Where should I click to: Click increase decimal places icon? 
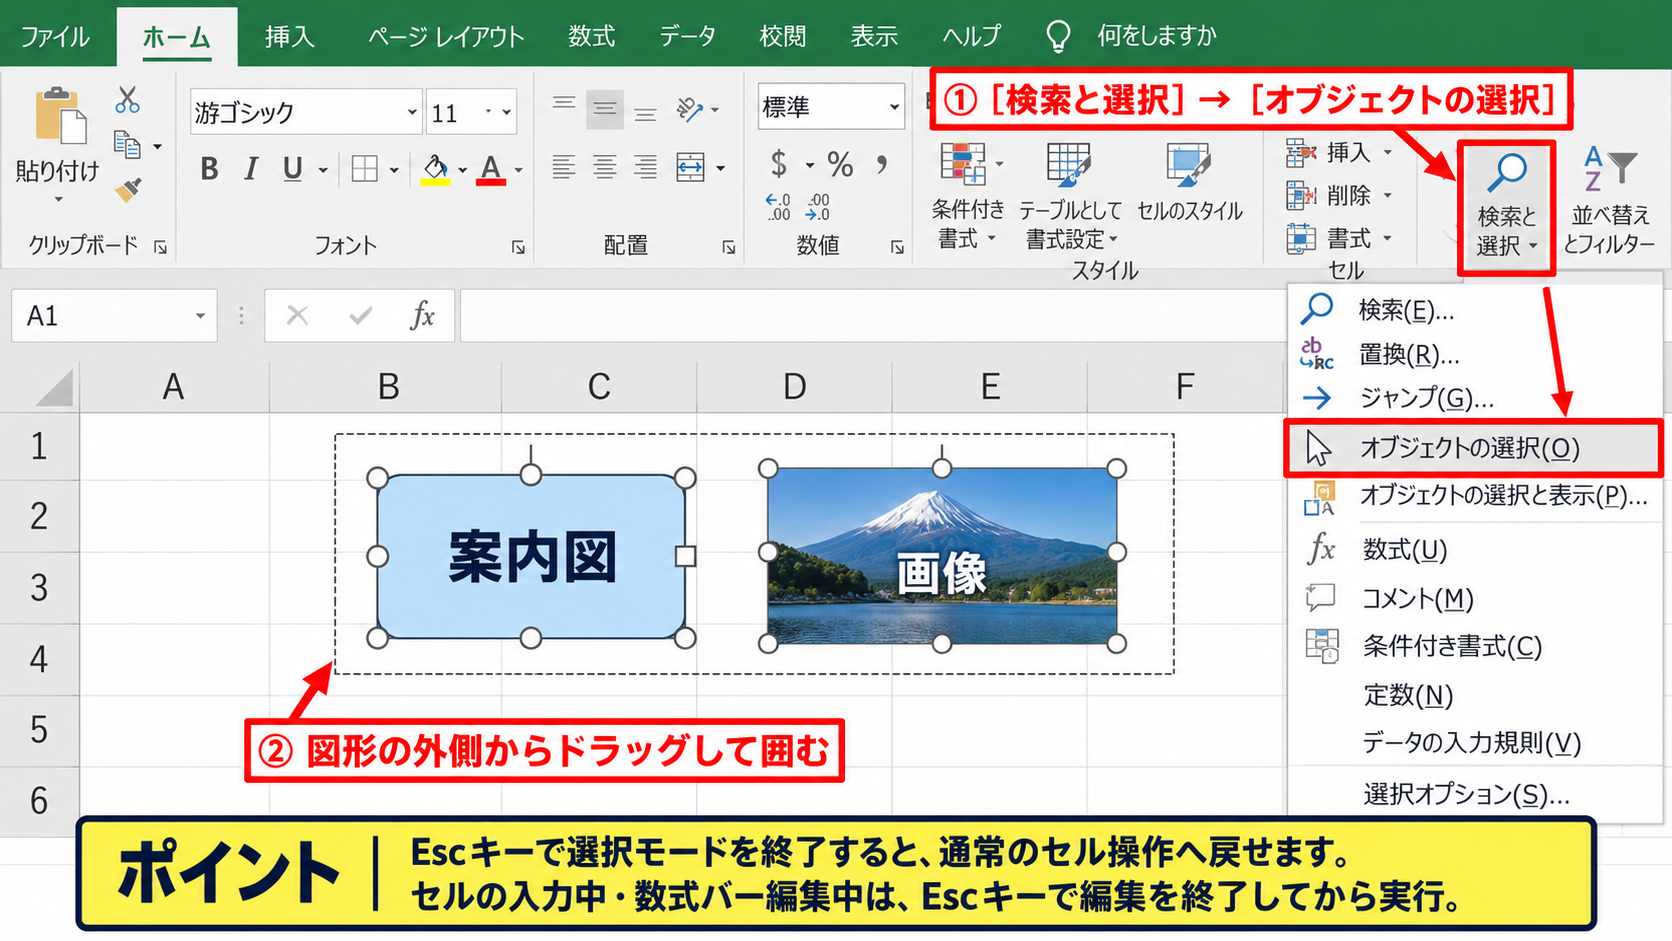778,207
